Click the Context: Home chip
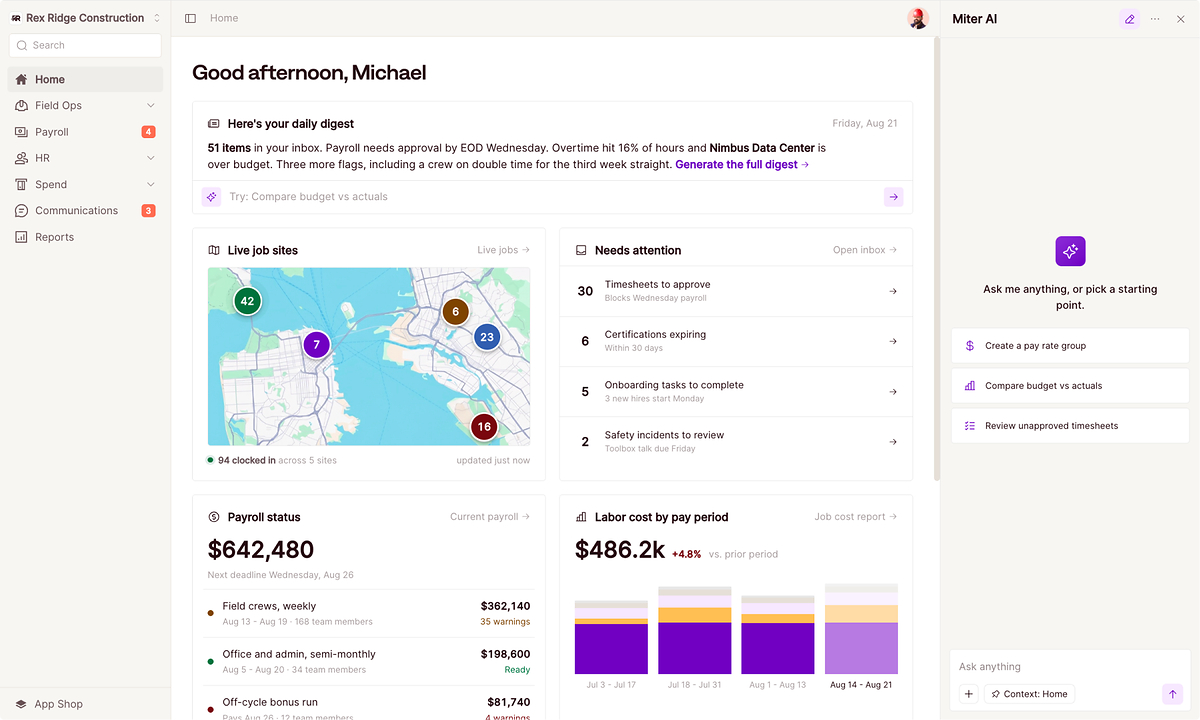 (1029, 694)
